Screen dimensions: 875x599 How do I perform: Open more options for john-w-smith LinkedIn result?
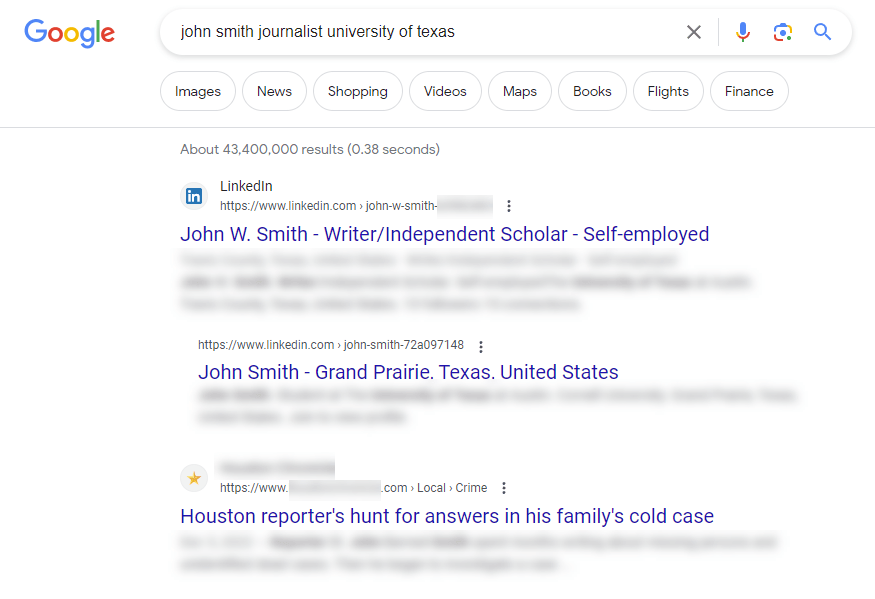coord(509,206)
